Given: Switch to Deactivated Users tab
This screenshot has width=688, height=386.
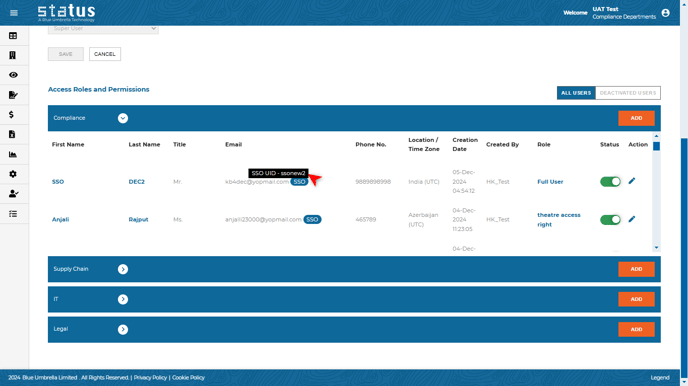Looking at the screenshot, I should coord(628,93).
